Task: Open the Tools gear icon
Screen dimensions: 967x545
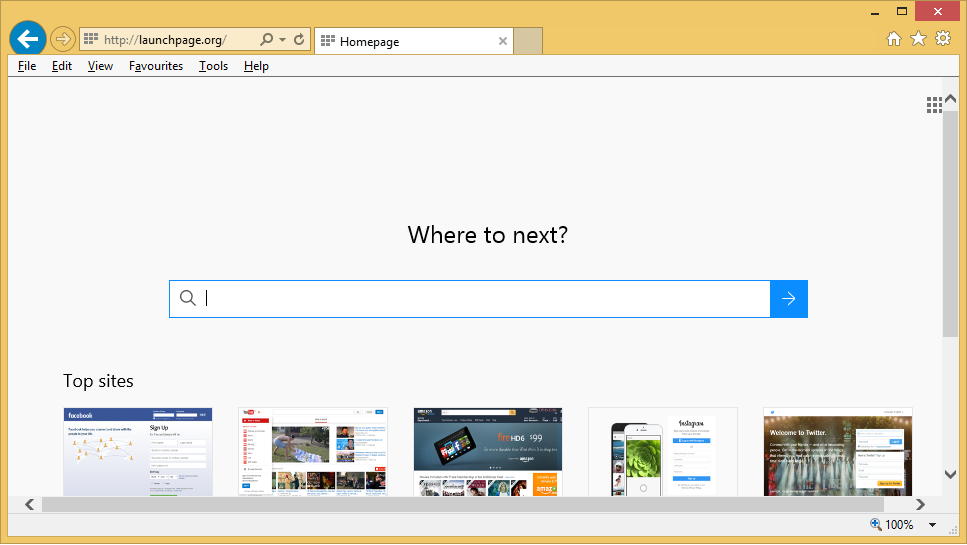Action: click(942, 39)
